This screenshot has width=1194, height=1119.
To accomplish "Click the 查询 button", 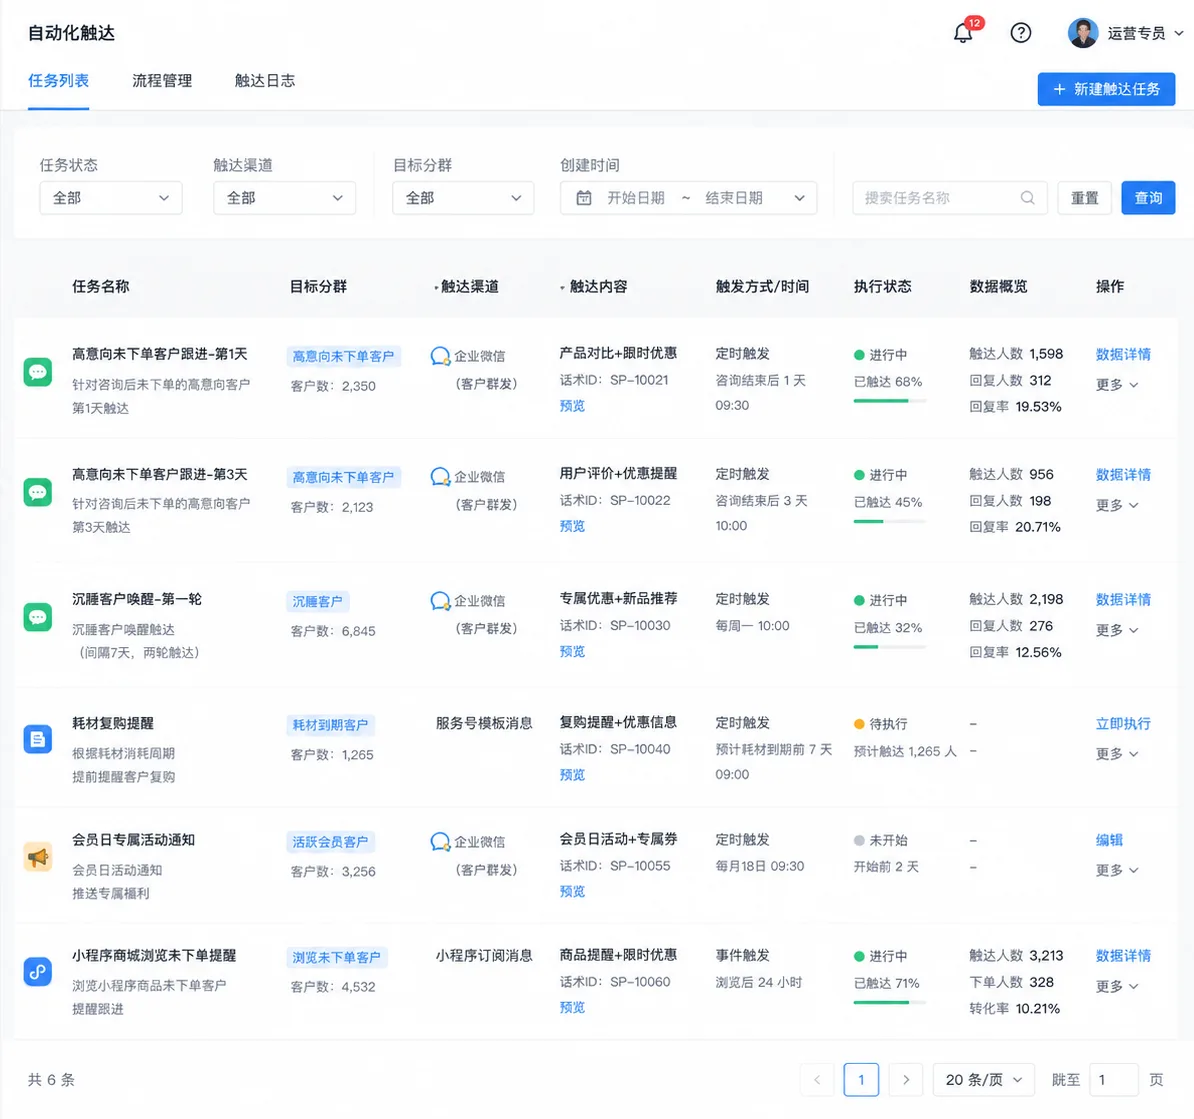I will (x=1148, y=198).
